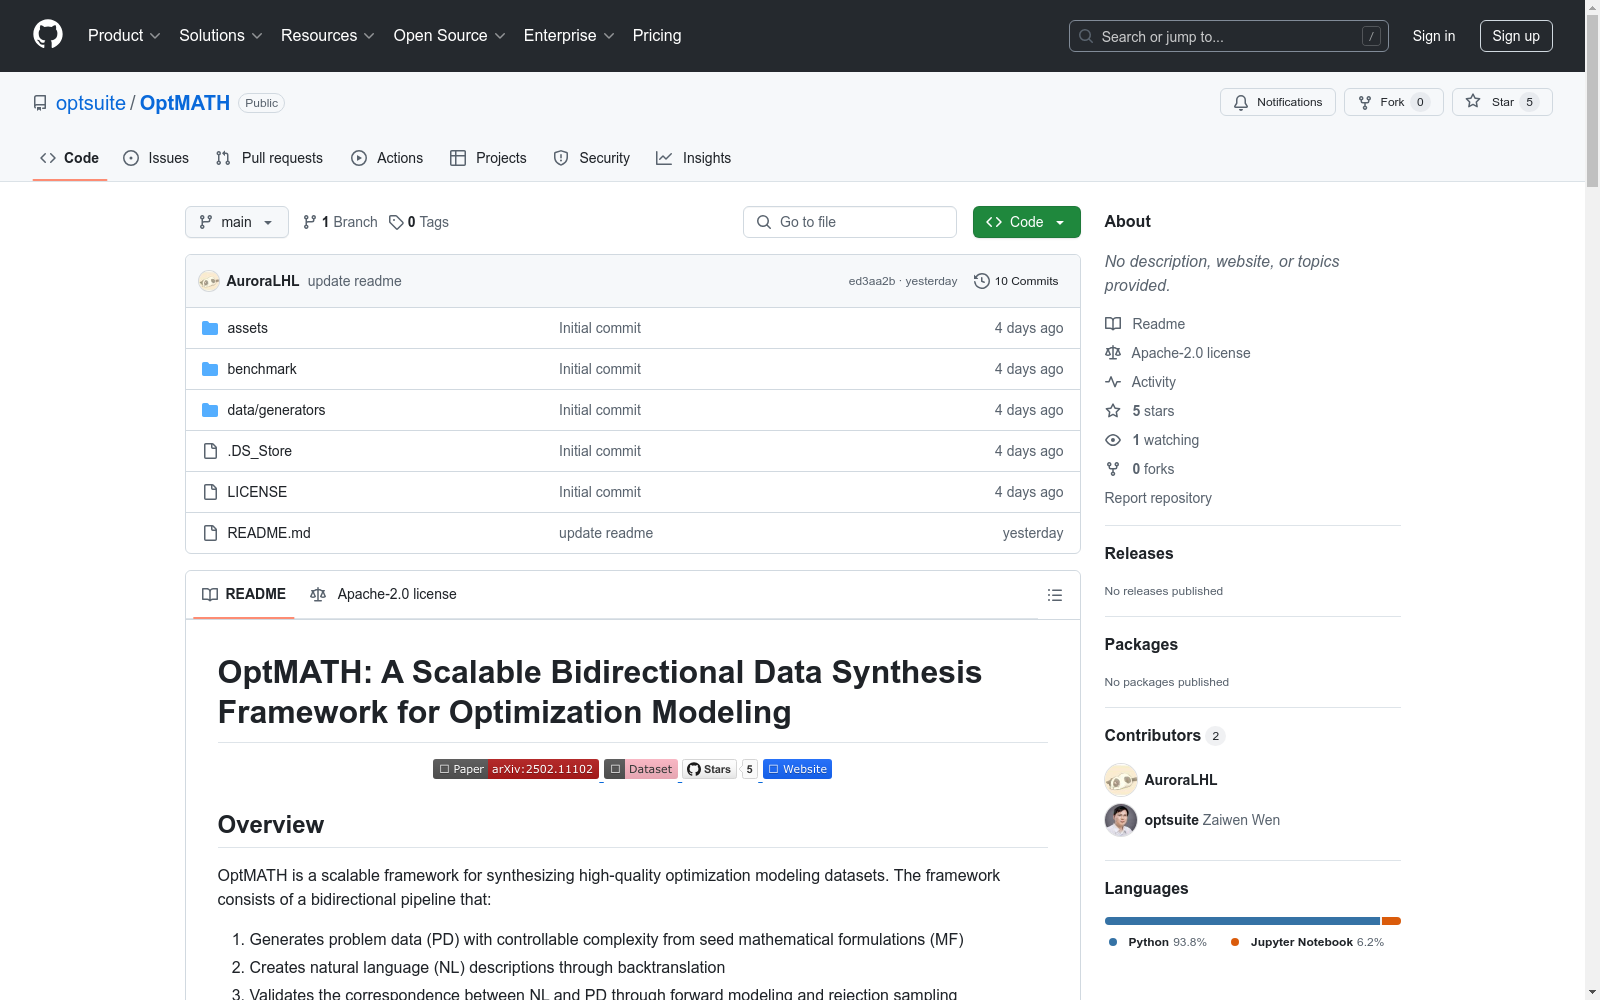The height and width of the screenshot is (1000, 1600).
Task: Click the Sign in link
Action: point(1434,36)
